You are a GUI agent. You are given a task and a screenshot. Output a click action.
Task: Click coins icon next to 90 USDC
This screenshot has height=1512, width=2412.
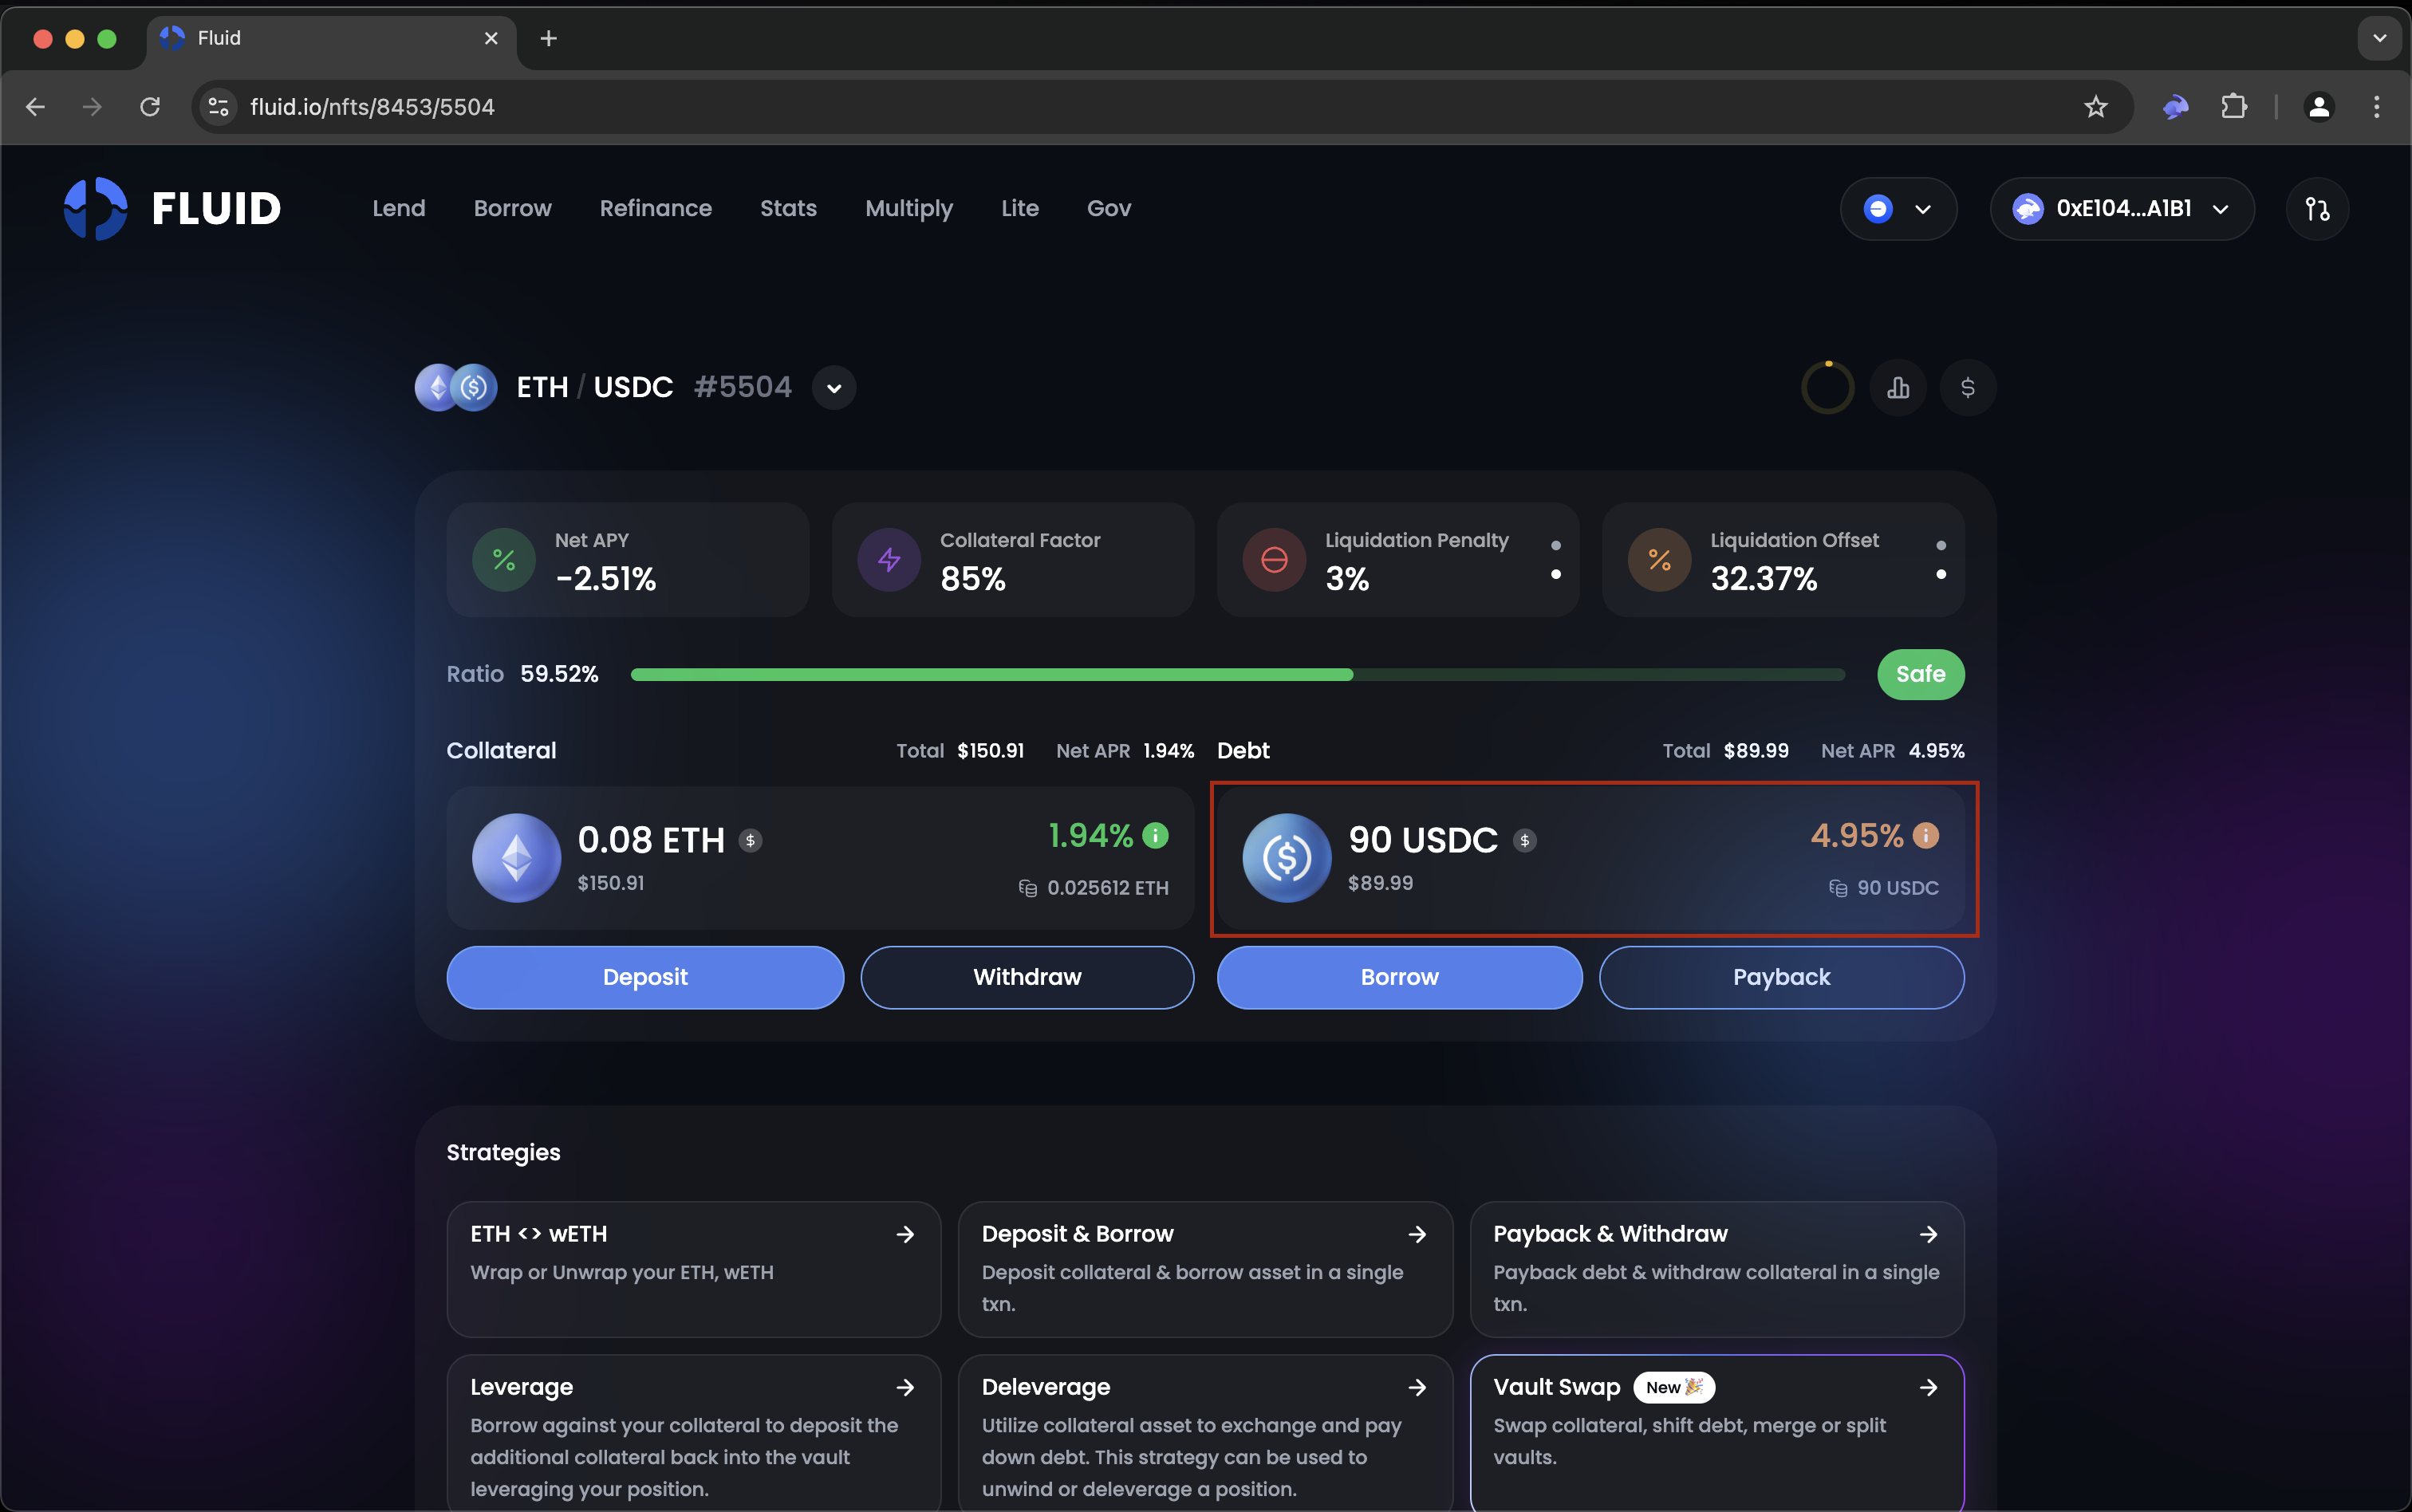[1838, 888]
